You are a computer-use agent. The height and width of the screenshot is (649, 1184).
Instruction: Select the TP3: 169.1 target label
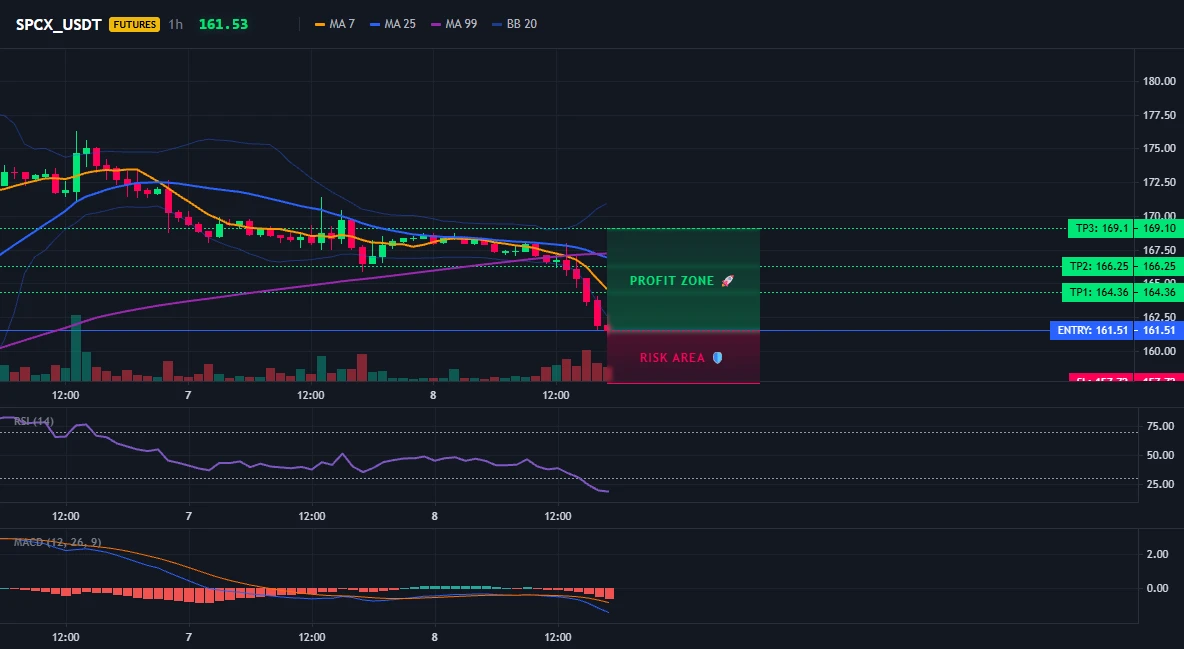click(x=1101, y=228)
